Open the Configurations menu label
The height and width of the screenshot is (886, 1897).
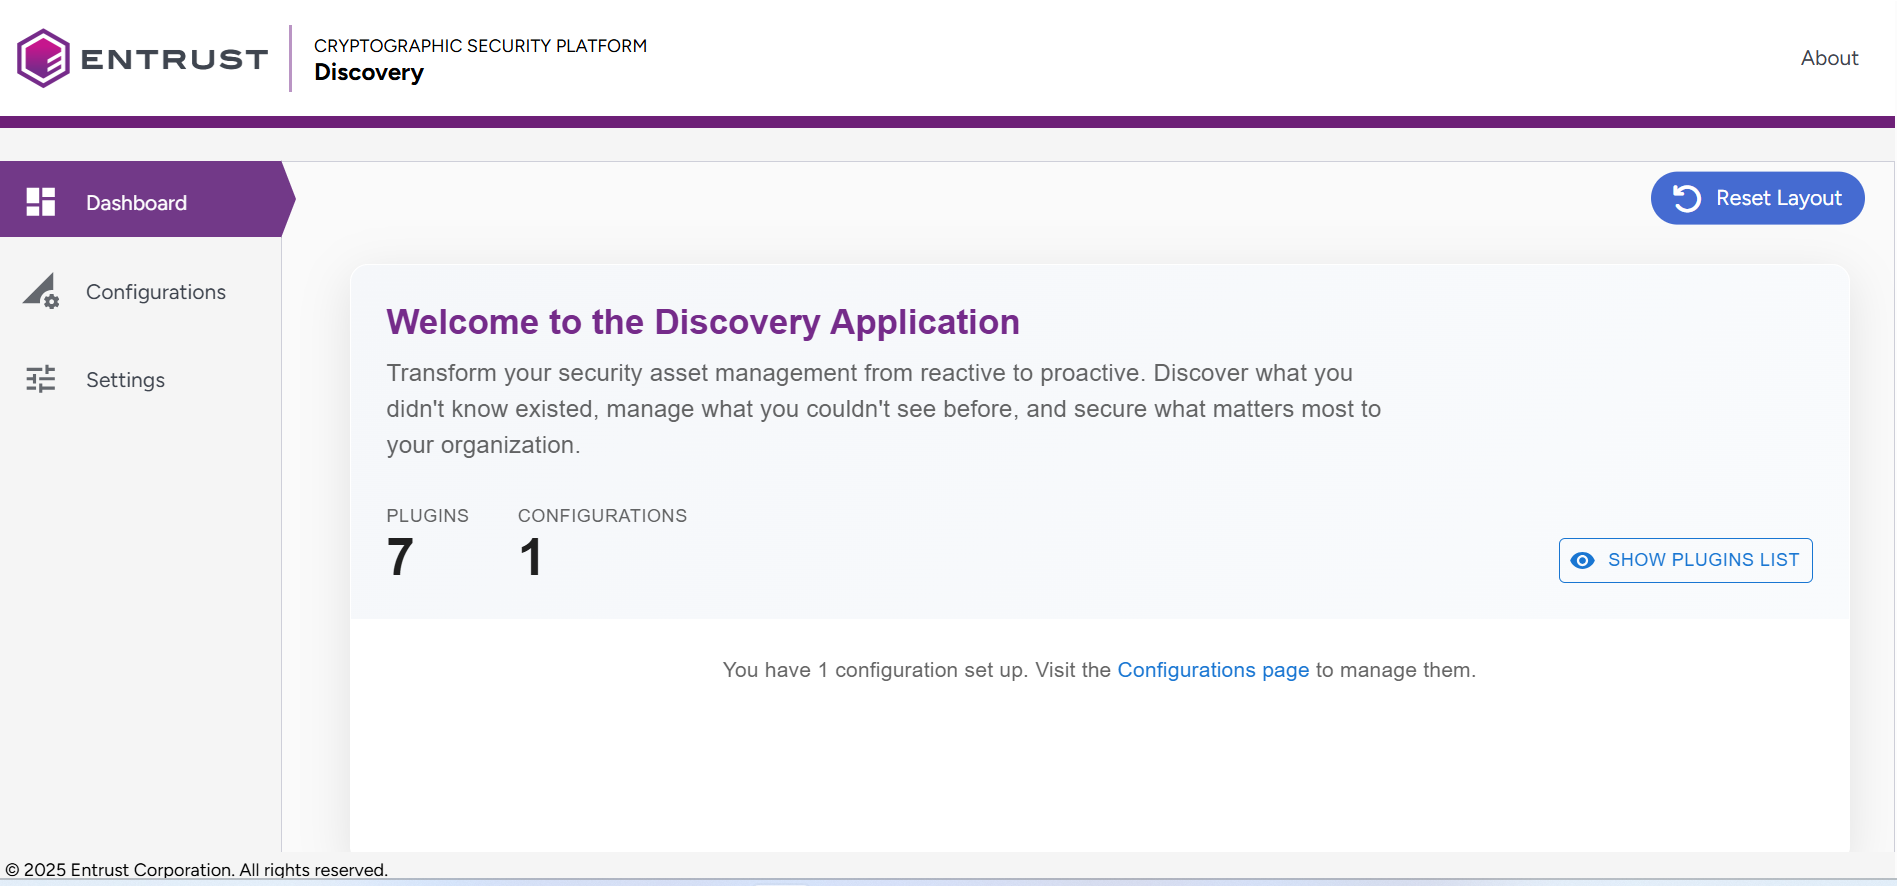(x=156, y=292)
